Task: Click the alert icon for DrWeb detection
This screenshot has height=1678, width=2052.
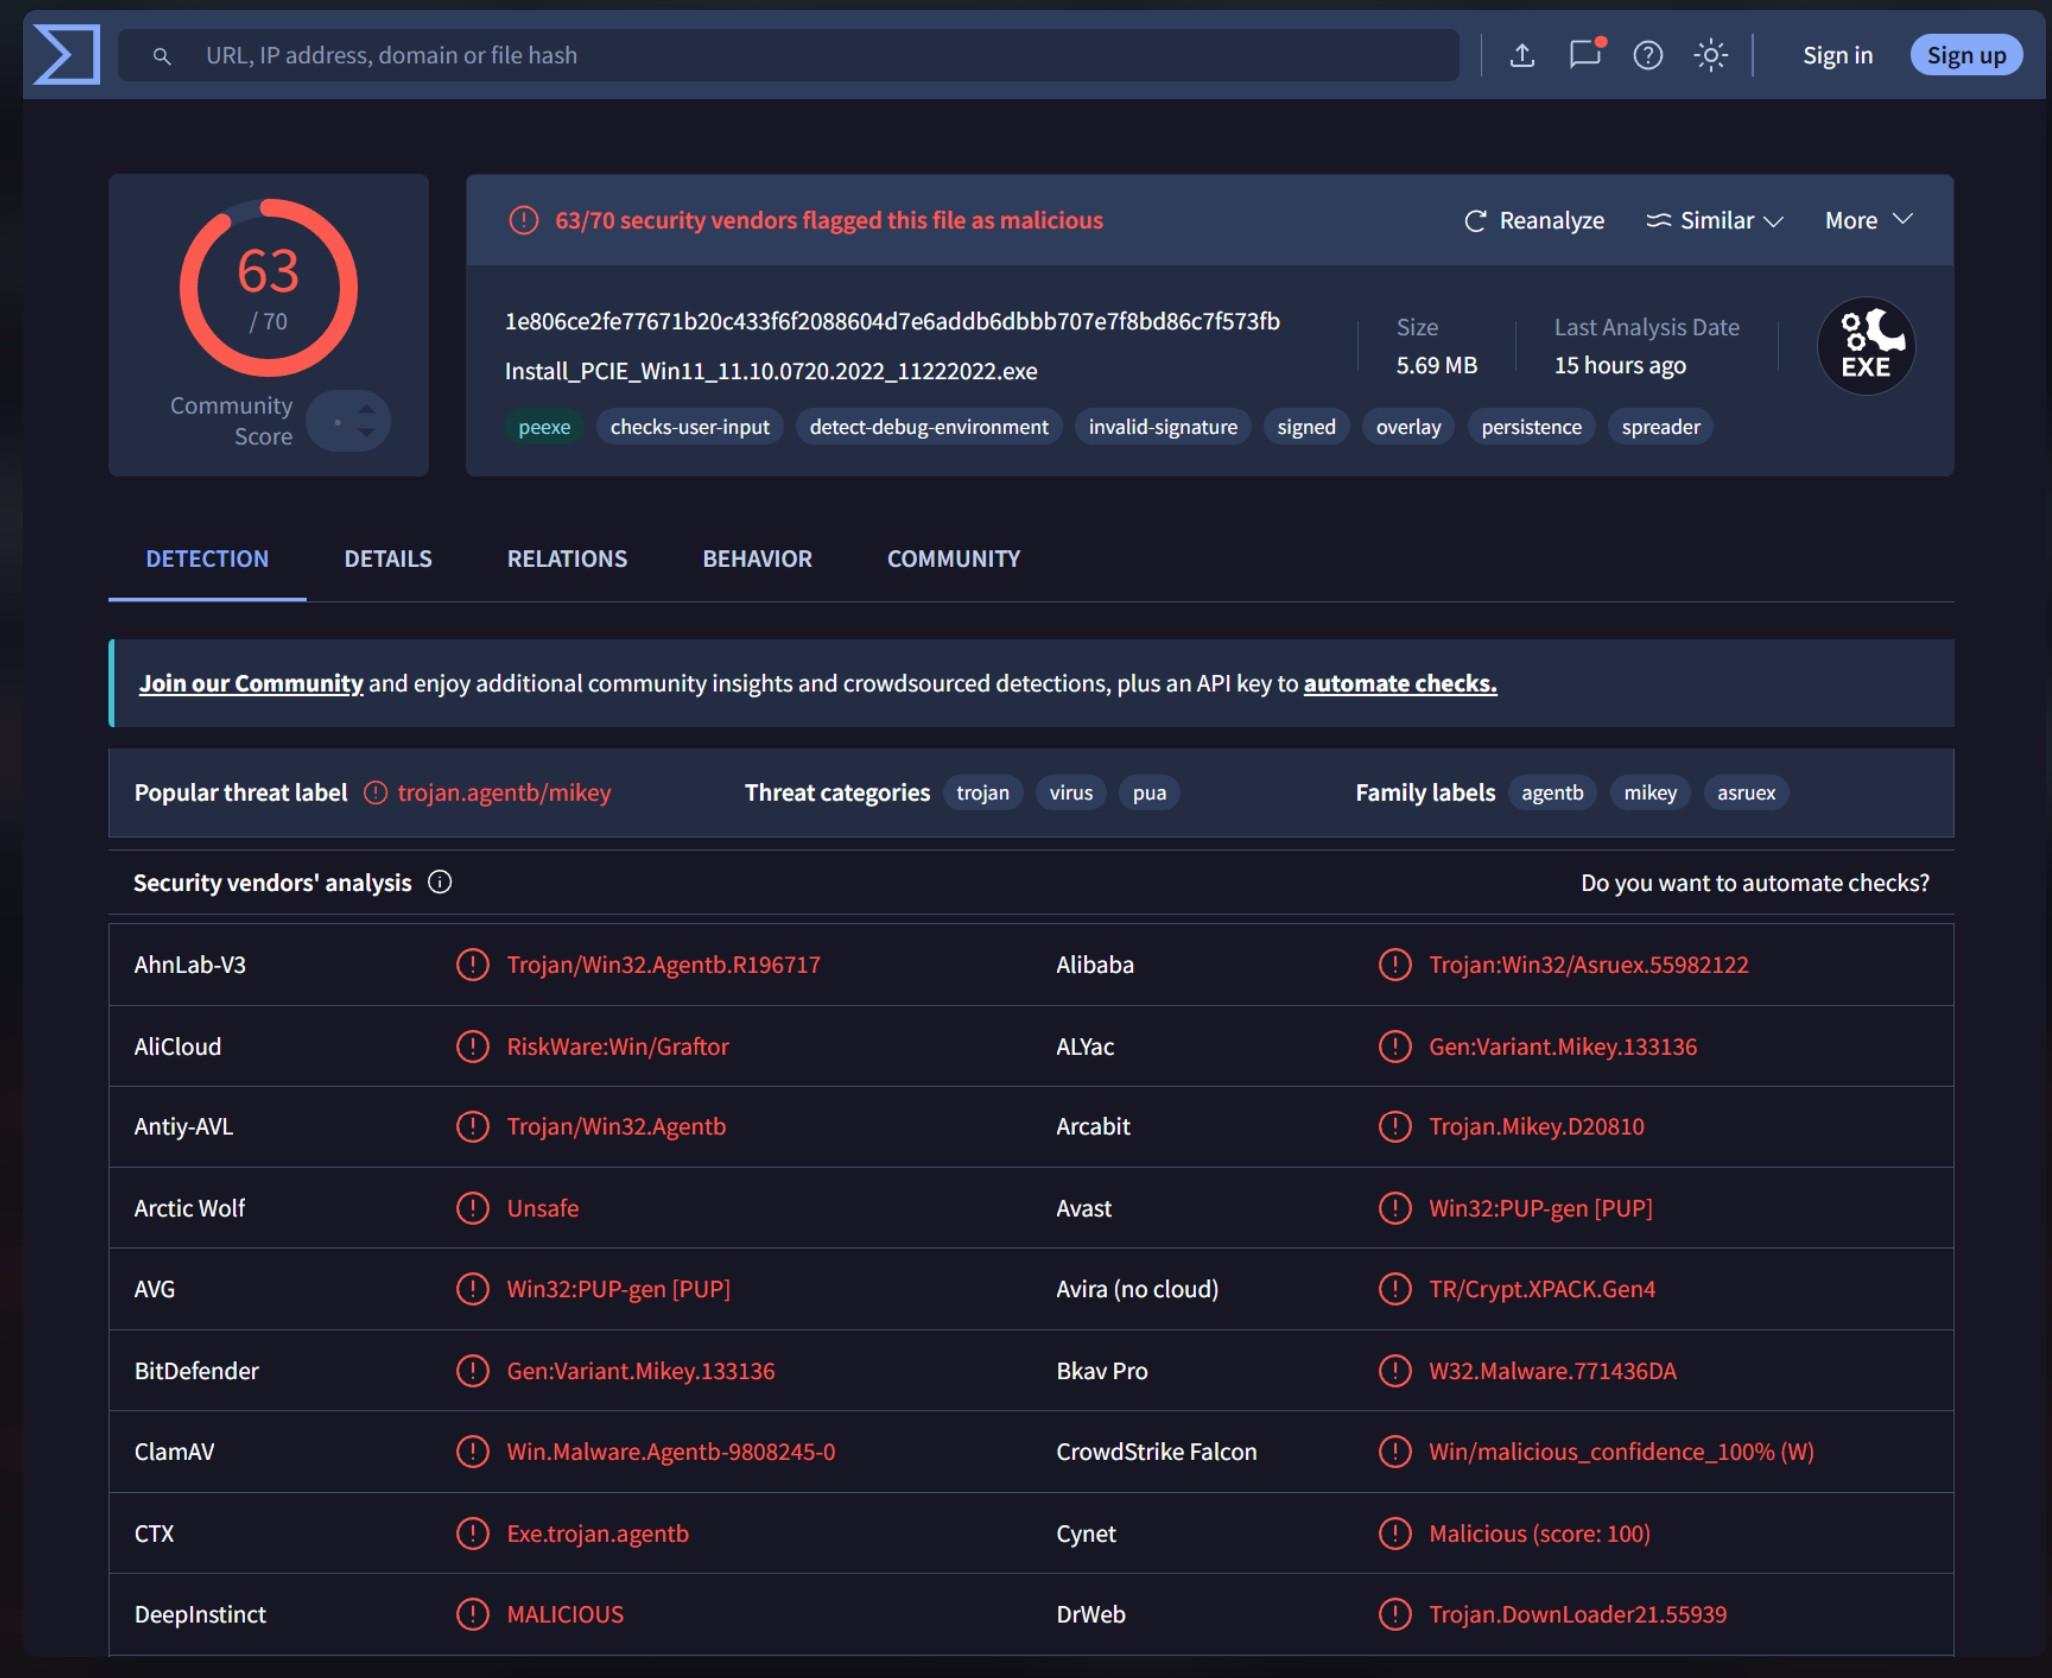Action: click(1395, 1614)
